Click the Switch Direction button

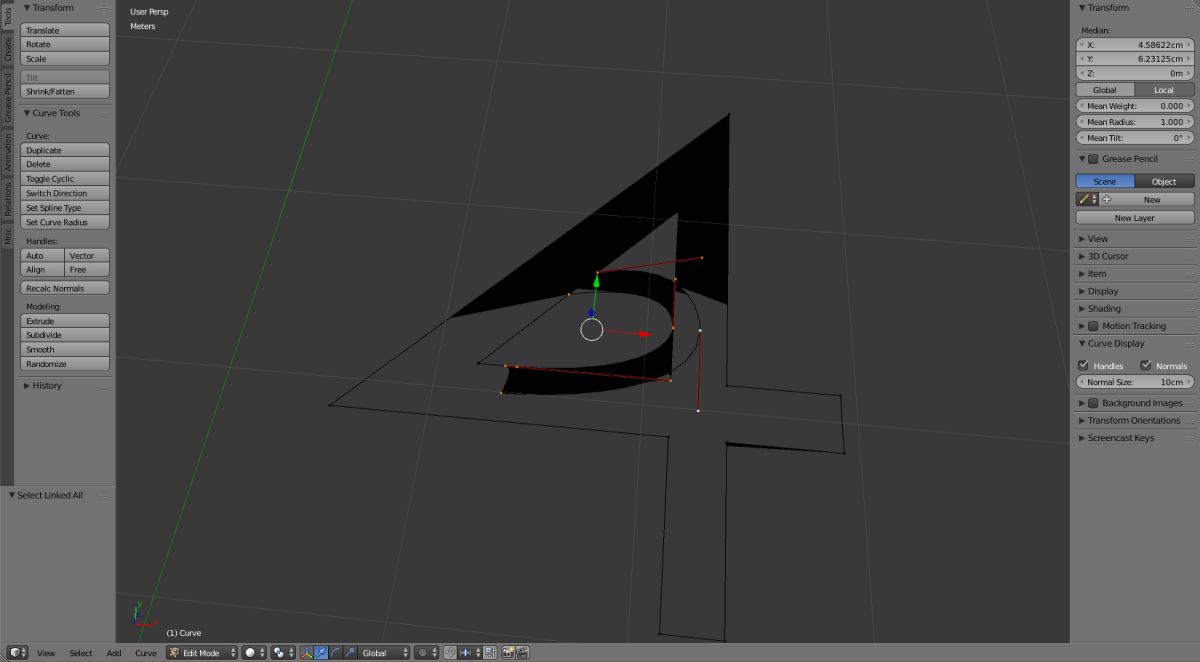pyautogui.click(x=65, y=193)
